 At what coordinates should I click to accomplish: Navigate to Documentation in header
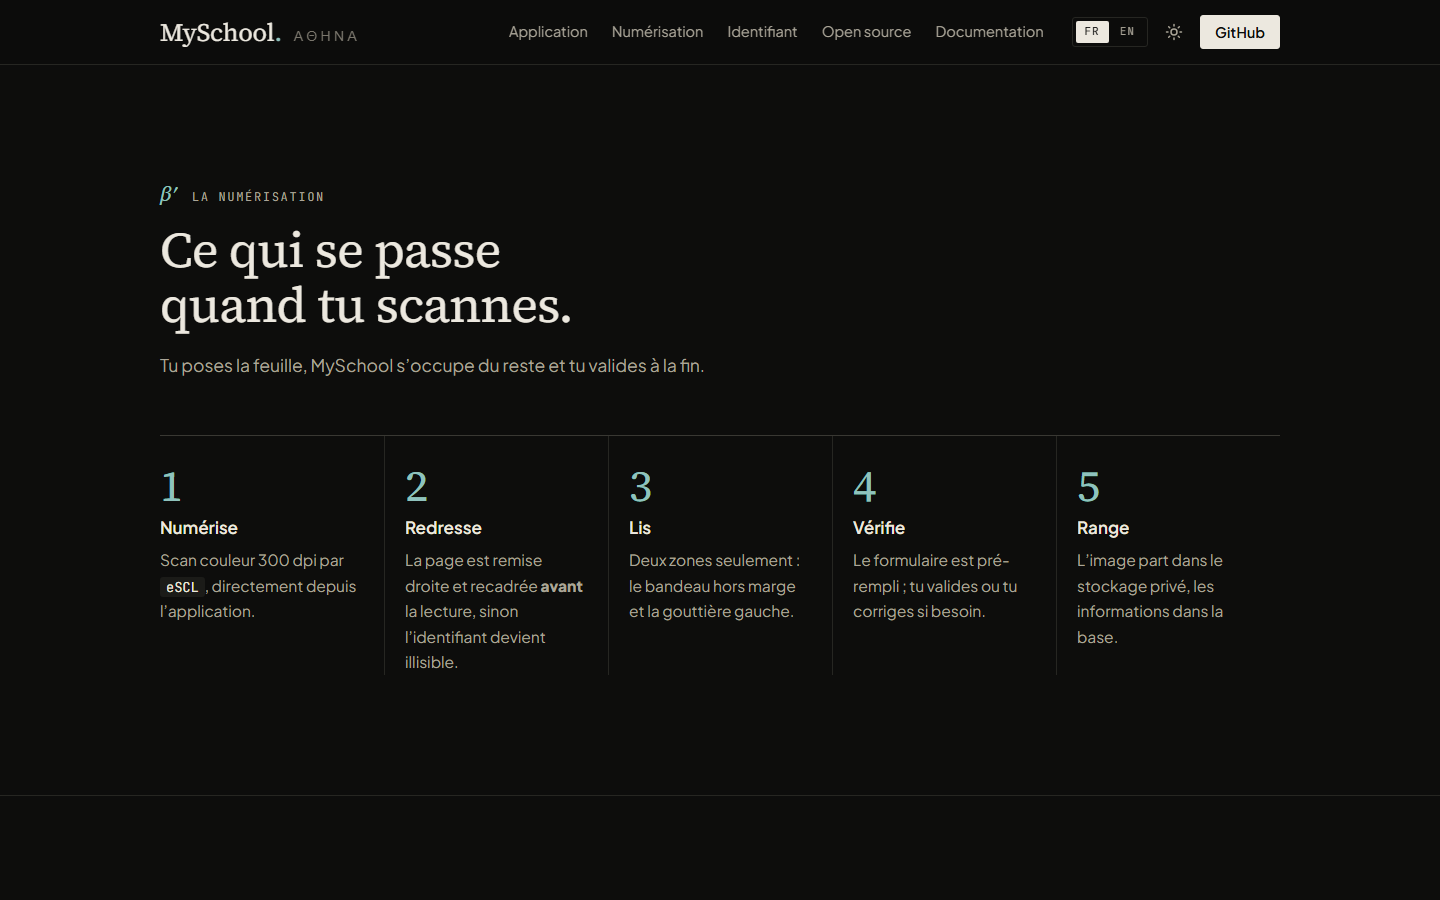[x=989, y=32]
